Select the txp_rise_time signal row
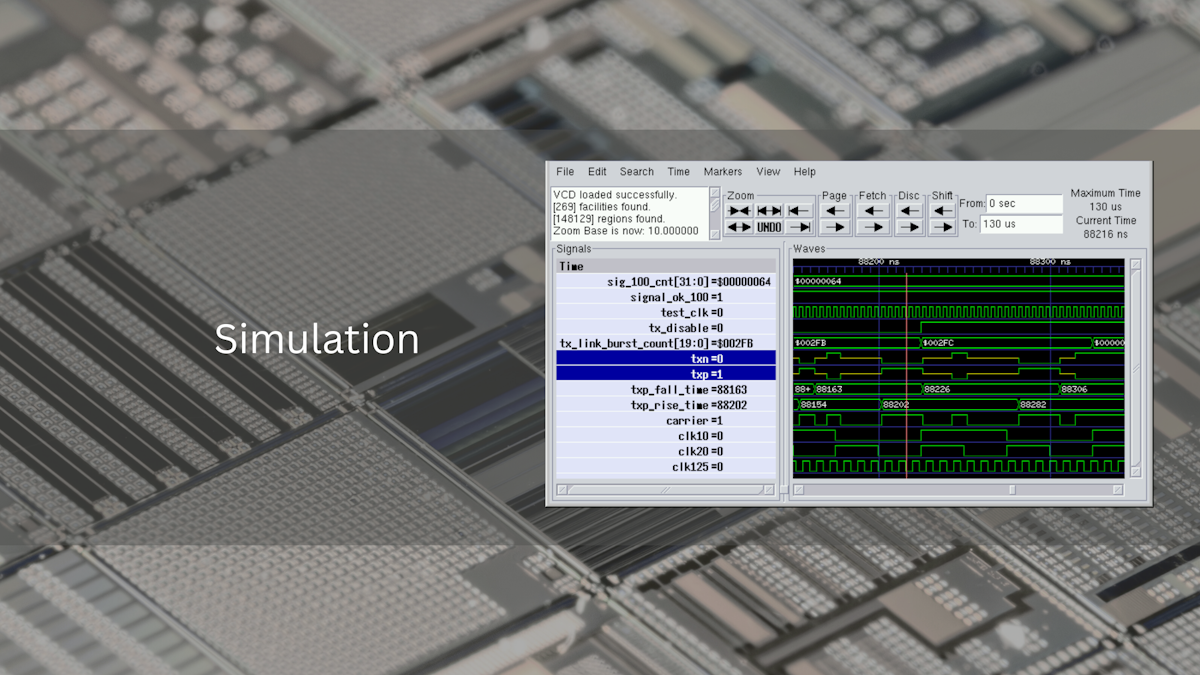Image resolution: width=1200 pixels, height=675 pixels. pyautogui.click(x=666, y=405)
